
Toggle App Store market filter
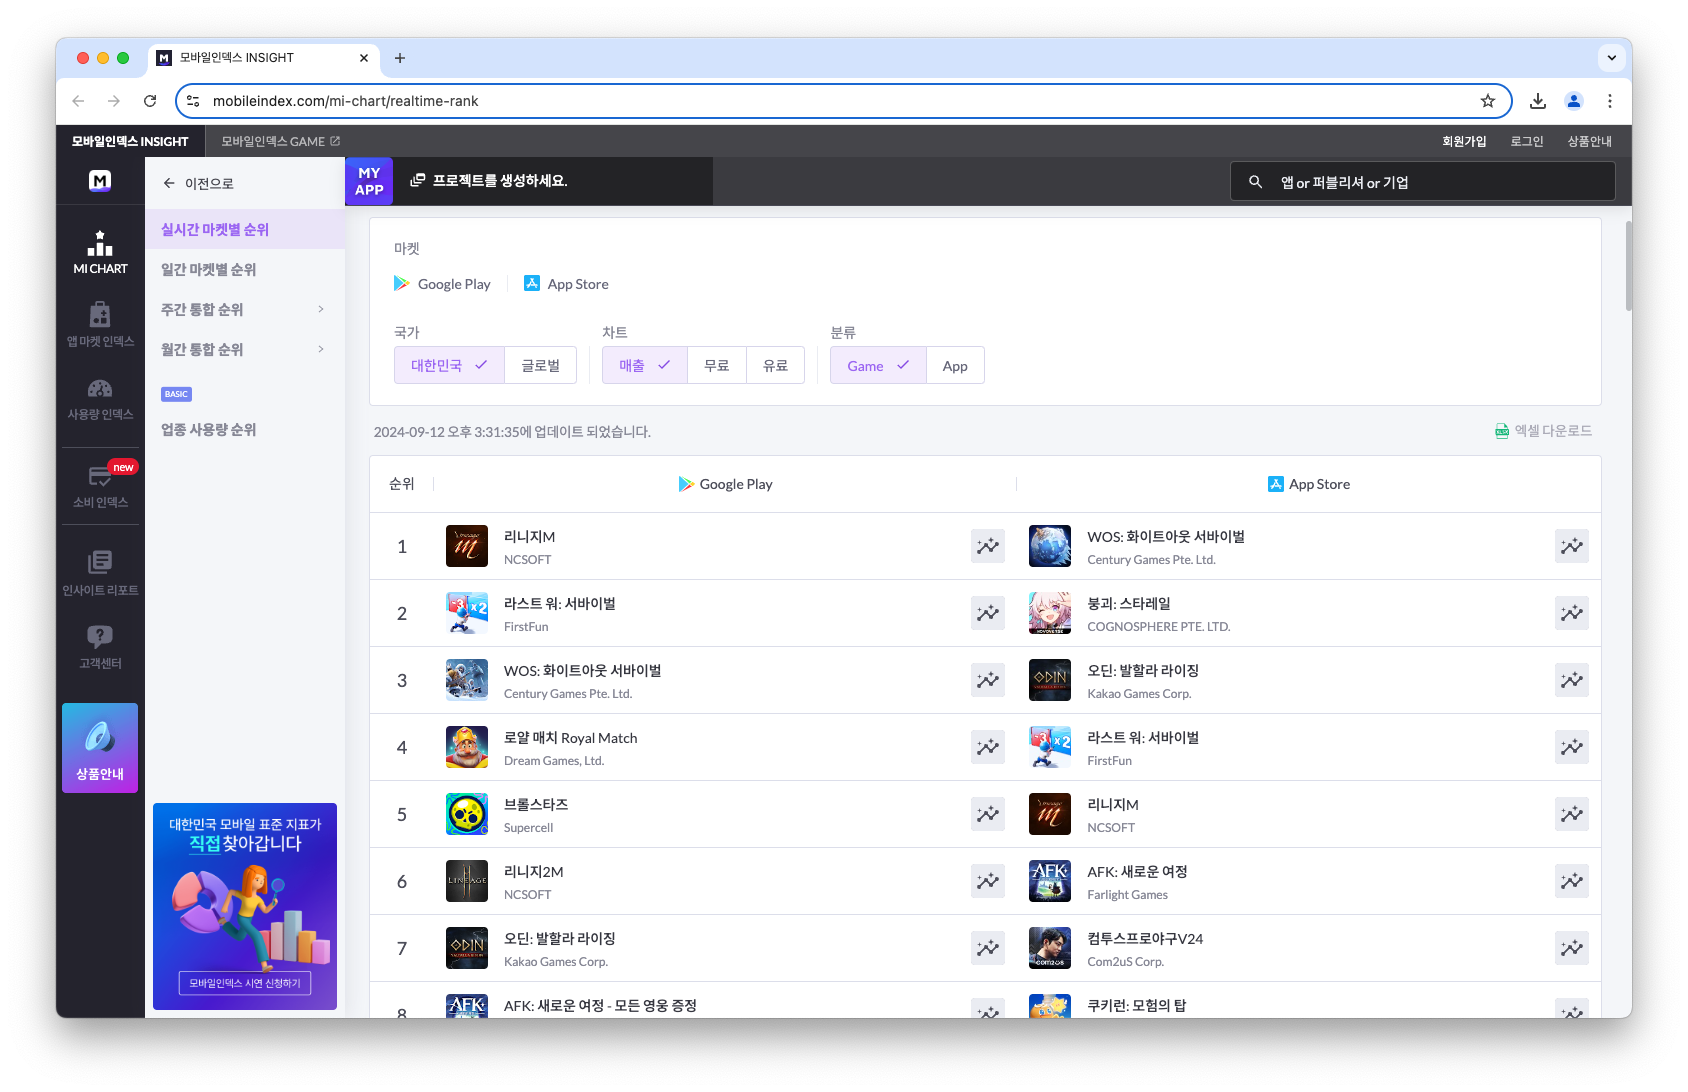566,284
